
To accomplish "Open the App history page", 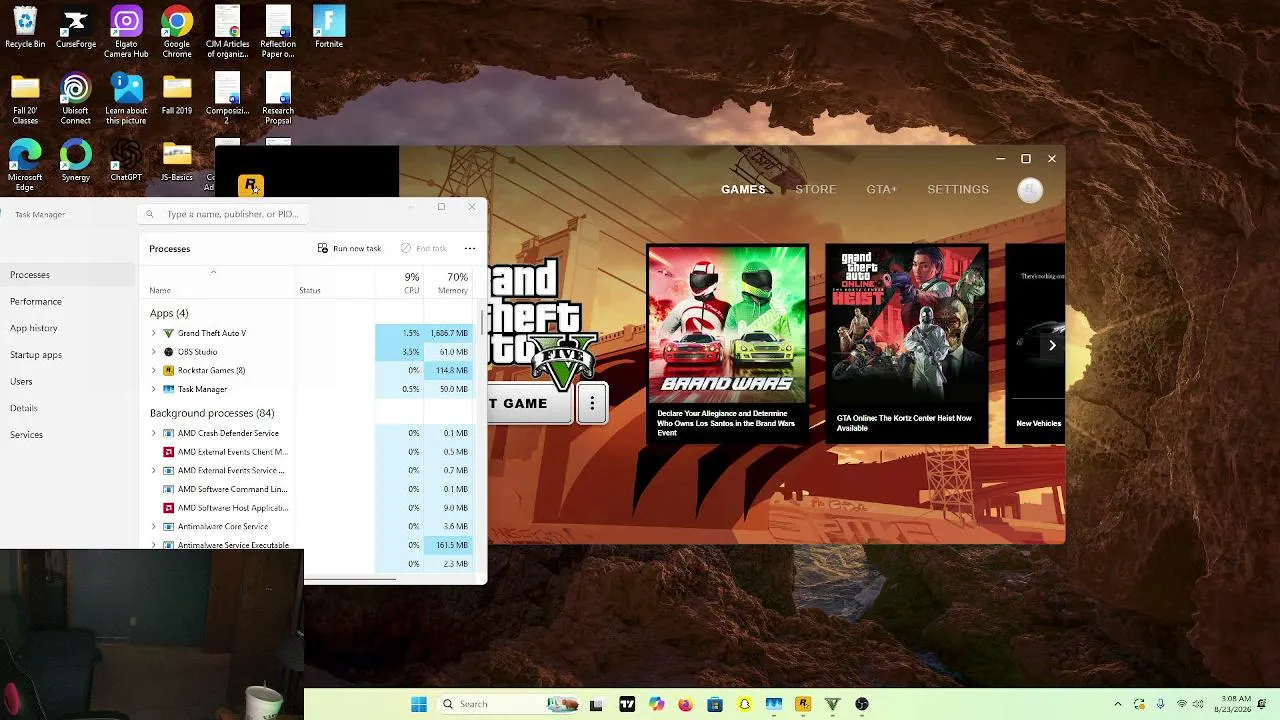I will coord(67,328).
